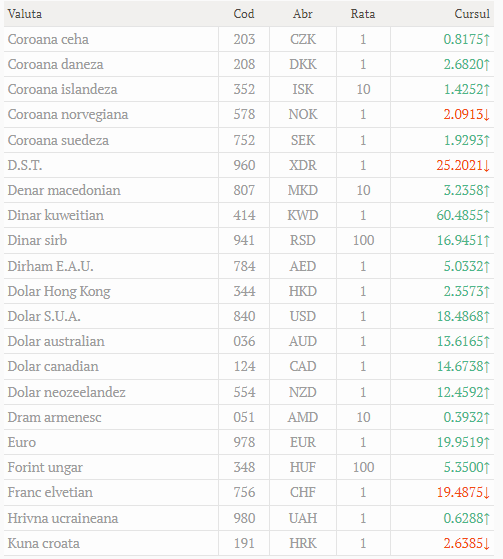Select the Coroana suedeza row name
Viewport: 503px width, 559px height.
coord(58,140)
